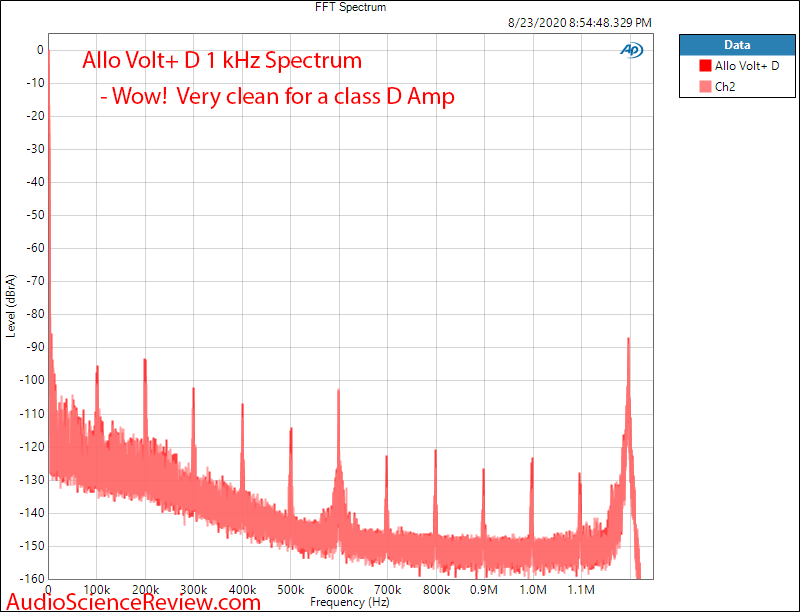The width and height of the screenshot is (800, 612).
Task: Select the Ch2 pink legend swatch
Action: (705, 87)
